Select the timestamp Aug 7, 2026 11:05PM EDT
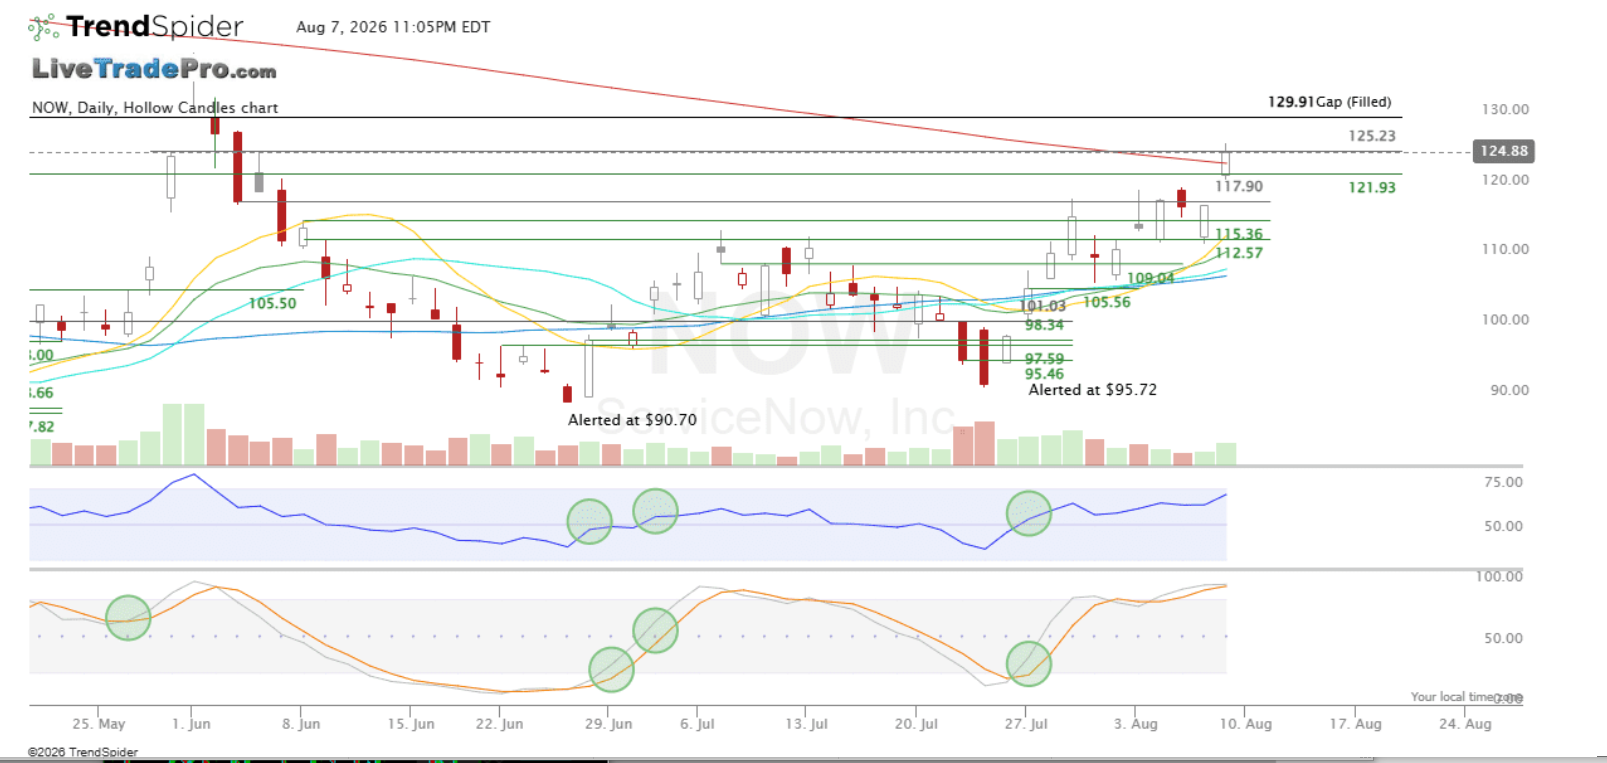 [393, 27]
